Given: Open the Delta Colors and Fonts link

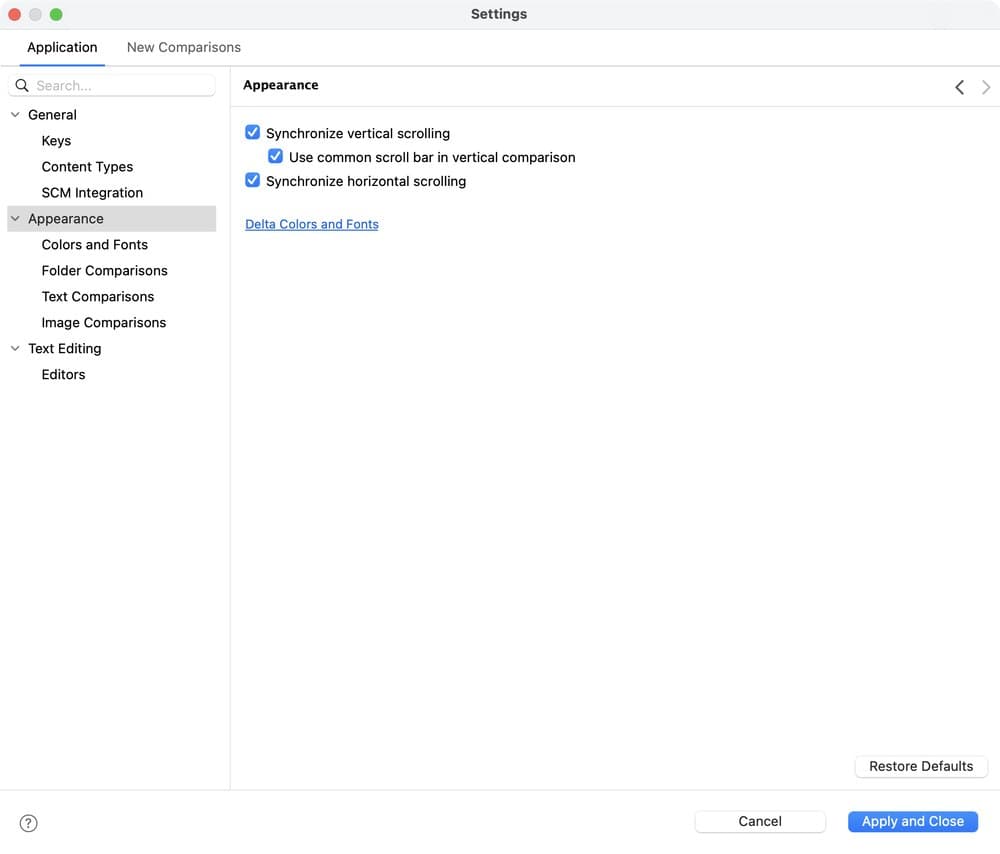Looking at the screenshot, I should click(312, 225).
